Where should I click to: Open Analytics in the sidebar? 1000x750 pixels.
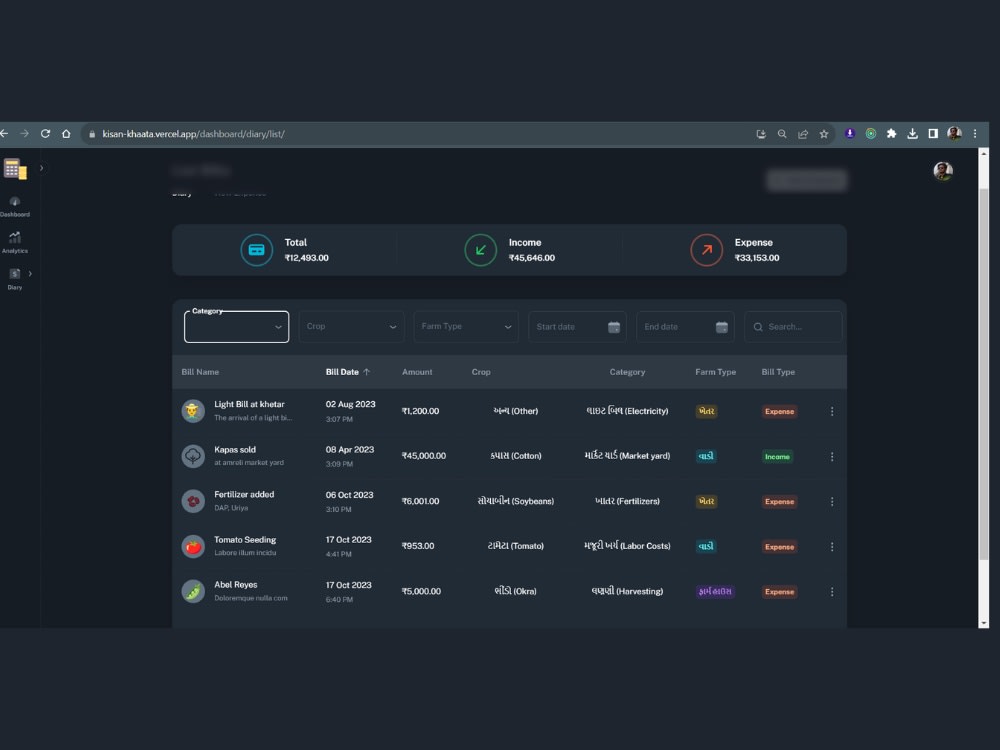[x=15, y=243]
